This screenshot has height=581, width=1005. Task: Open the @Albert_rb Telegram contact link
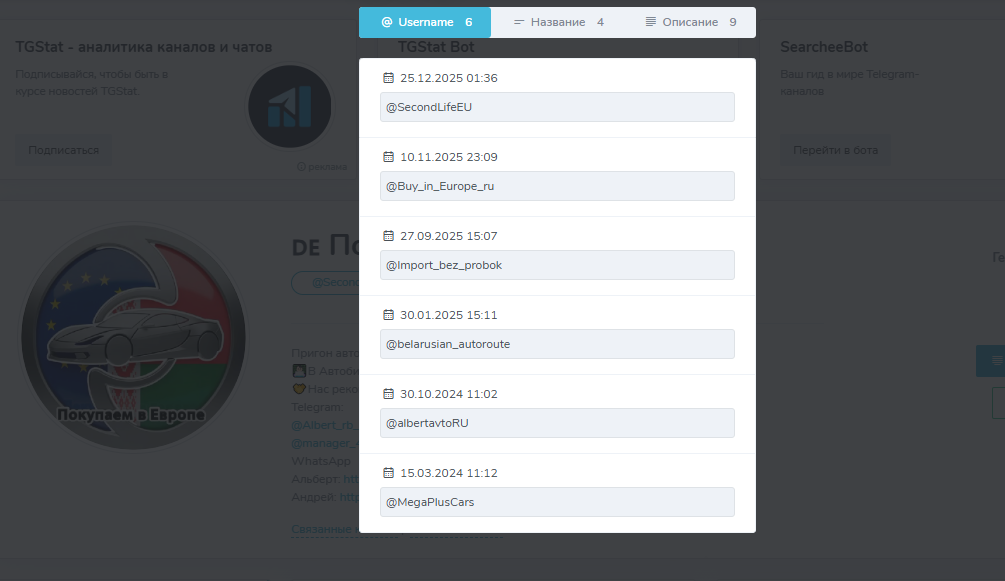(324, 425)
